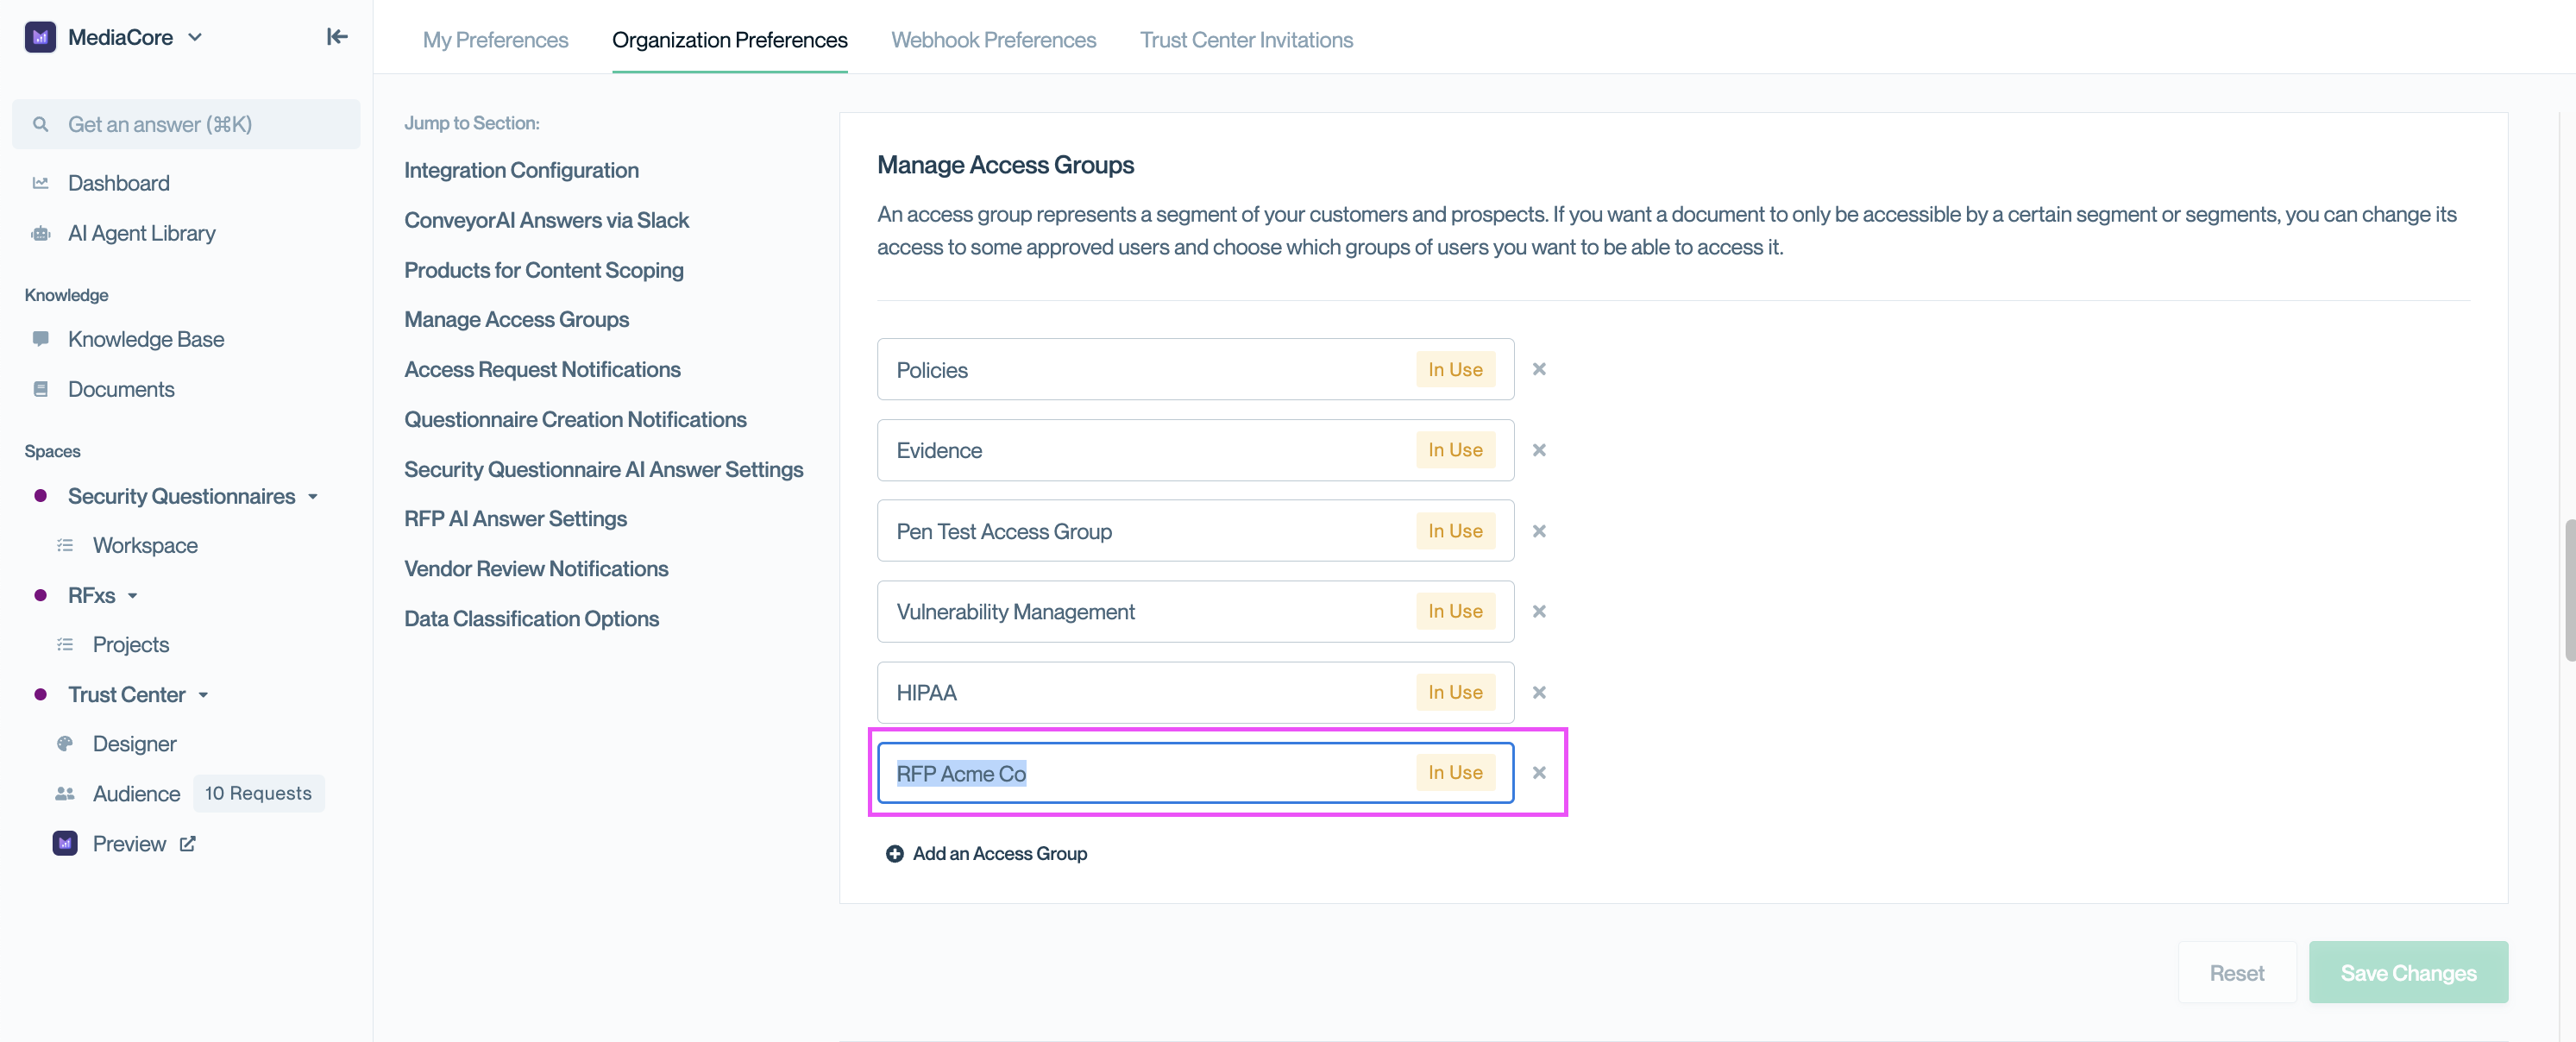
Task: Click the Knowledge Base chat icon
Action: (x=41, y=339)
